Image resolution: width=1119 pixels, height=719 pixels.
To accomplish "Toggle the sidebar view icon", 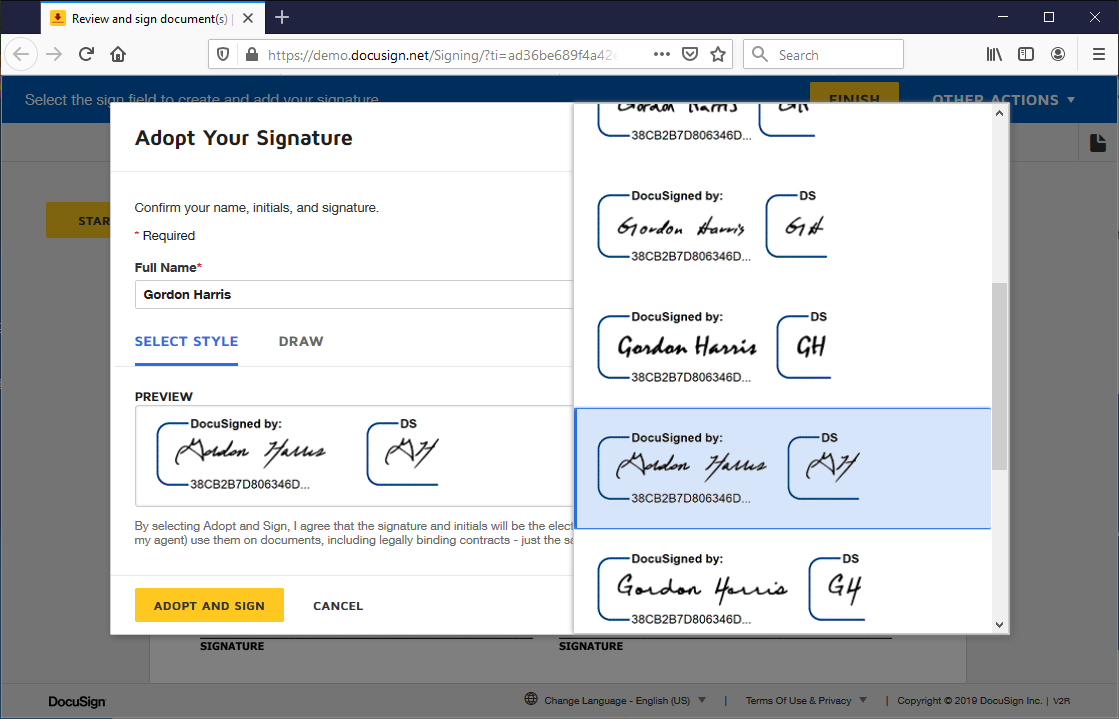I will [x=1026, y=54].
